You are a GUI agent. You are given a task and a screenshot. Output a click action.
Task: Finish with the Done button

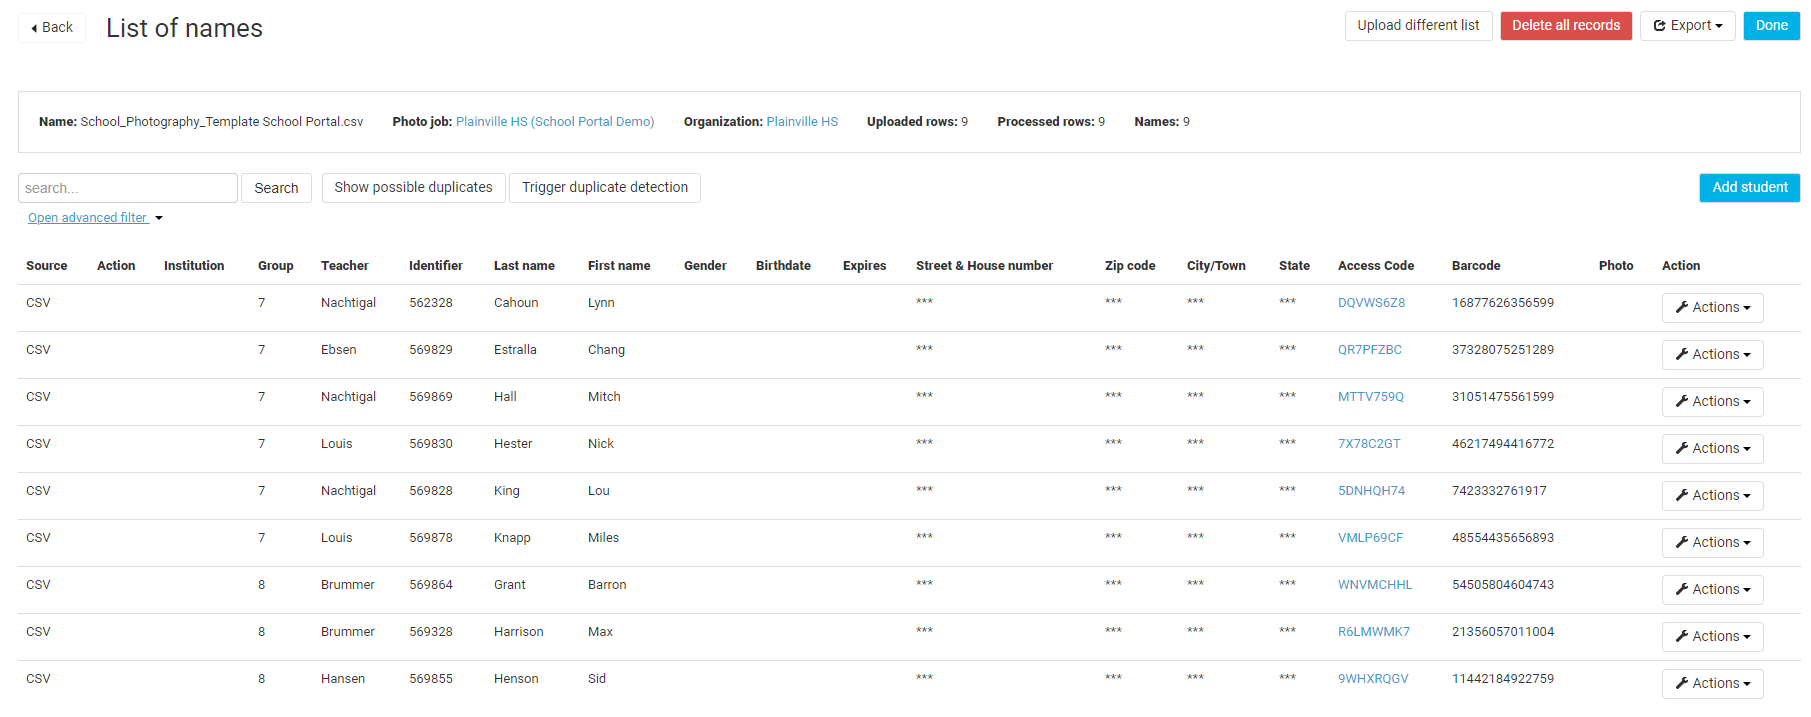(x=1771, y=26)
